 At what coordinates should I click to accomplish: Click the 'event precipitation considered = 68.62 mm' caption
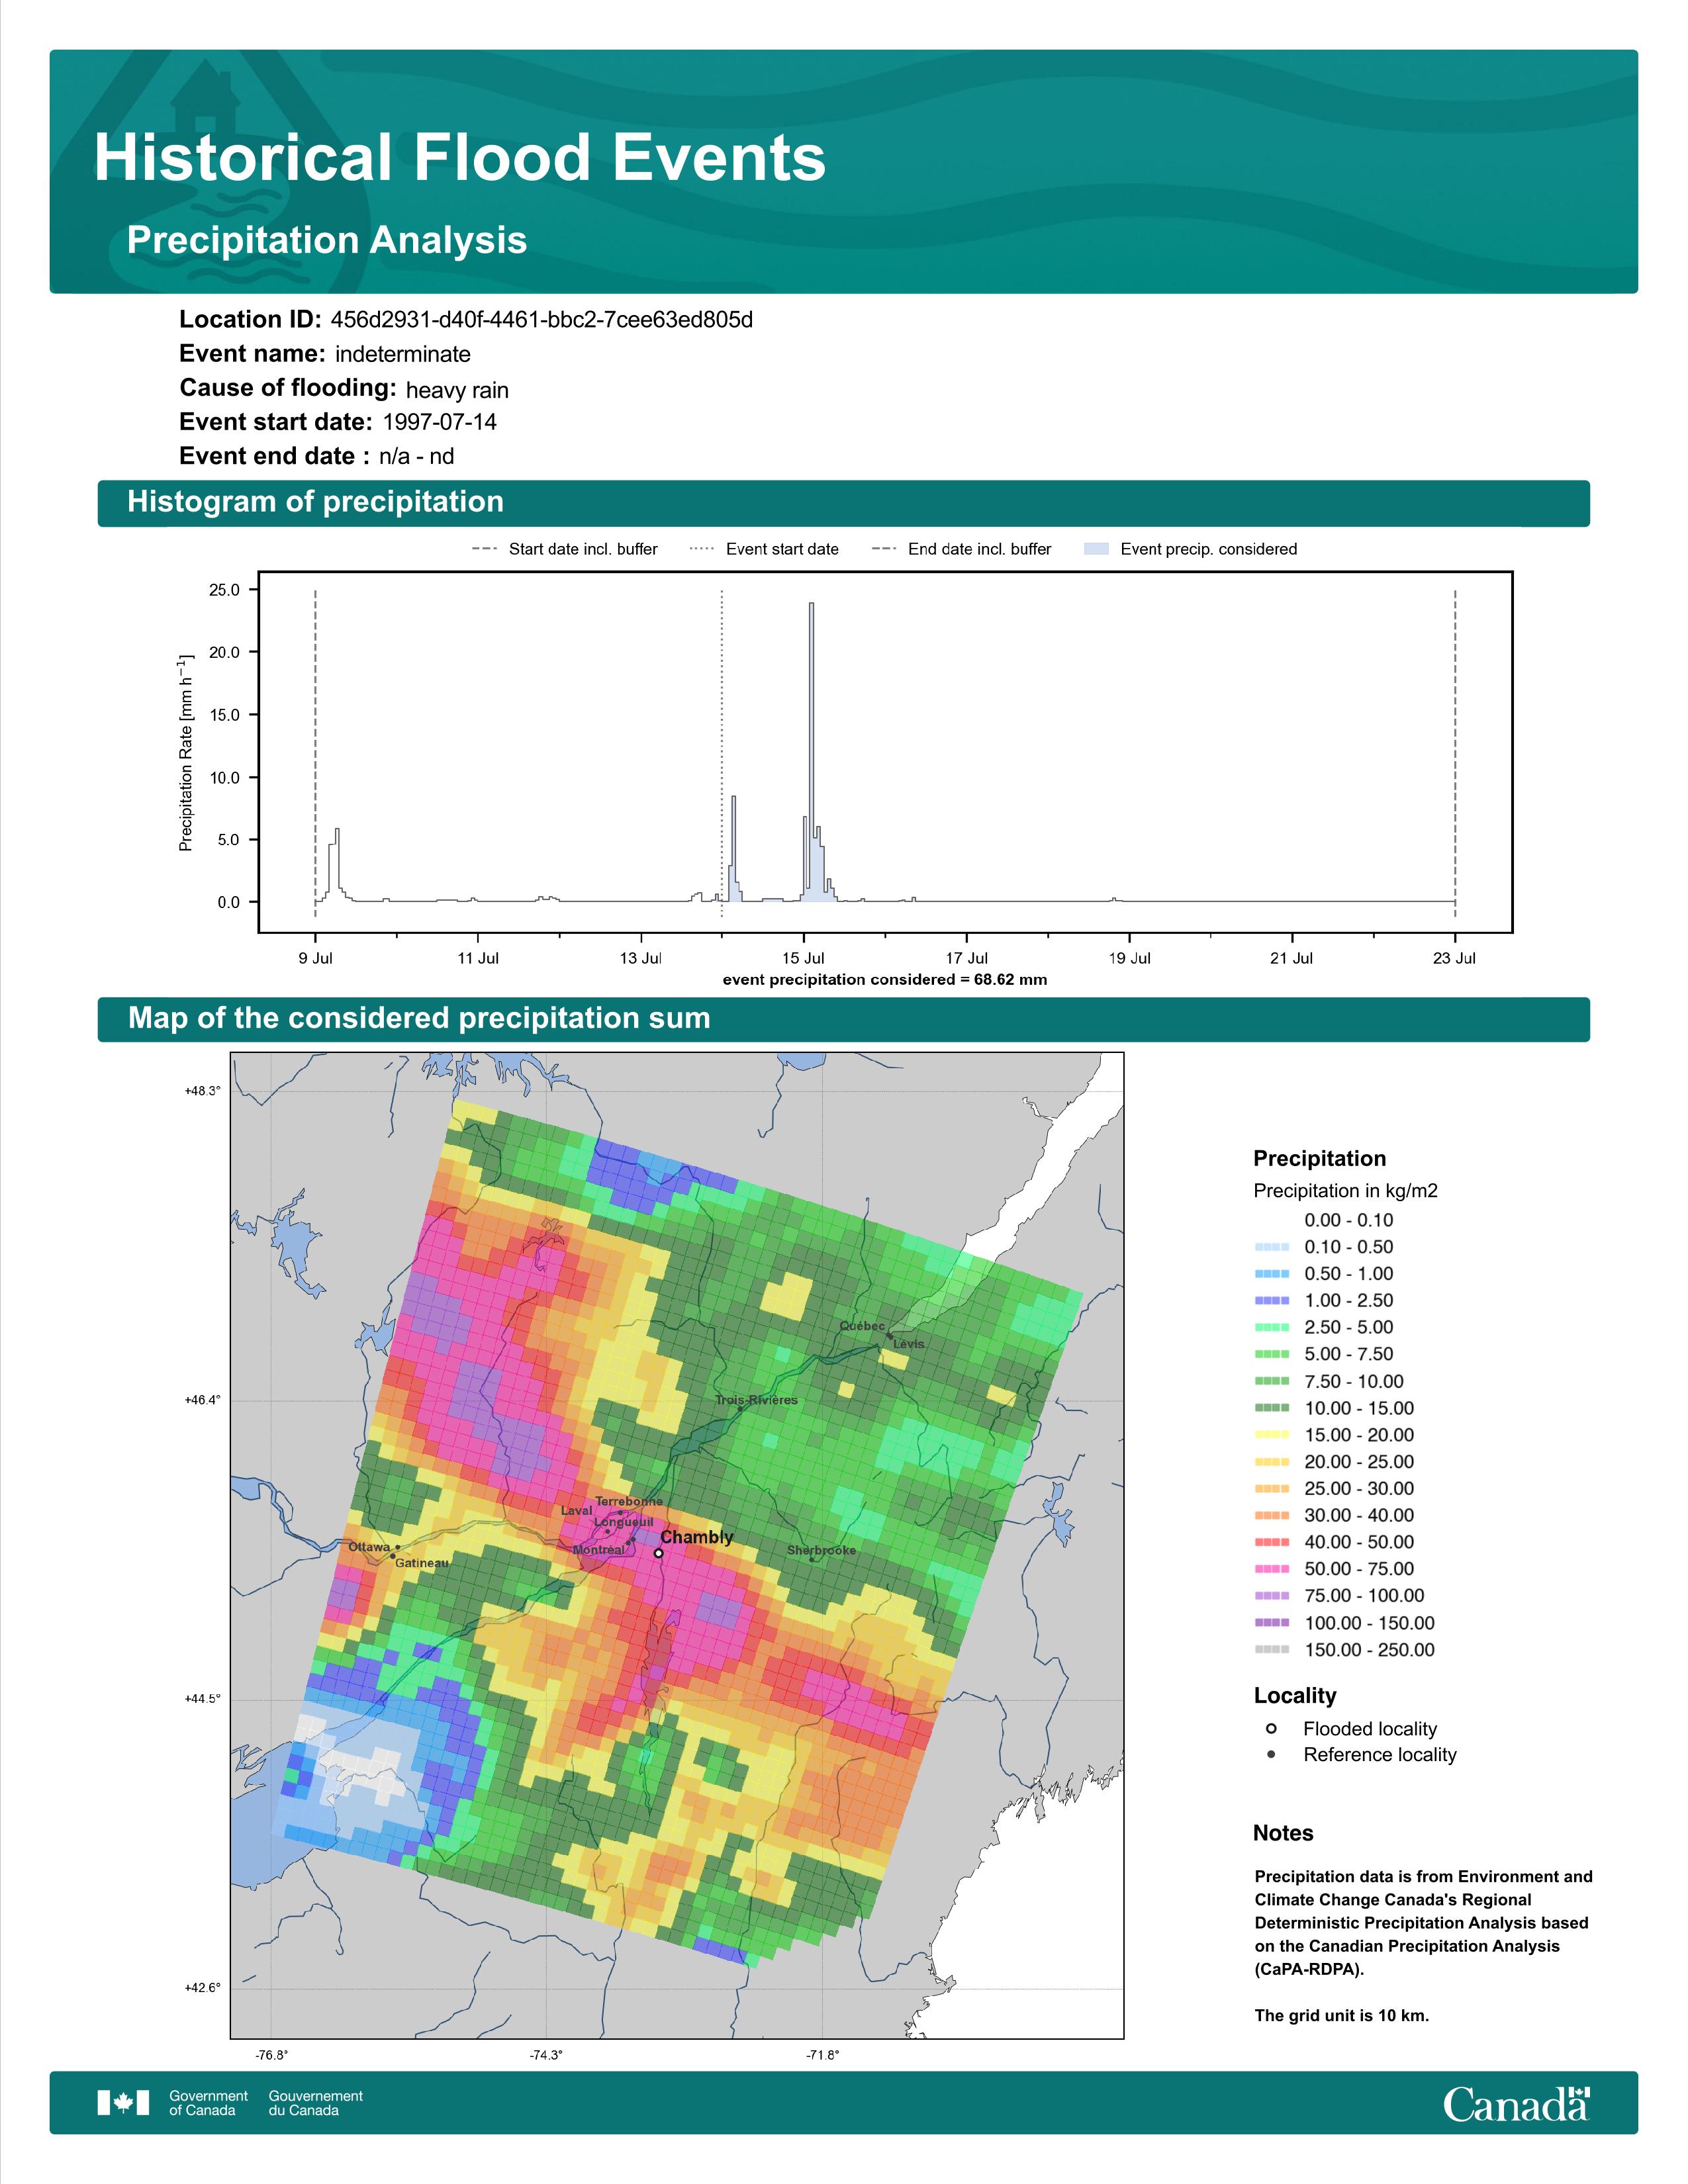(x=885, y=980)
